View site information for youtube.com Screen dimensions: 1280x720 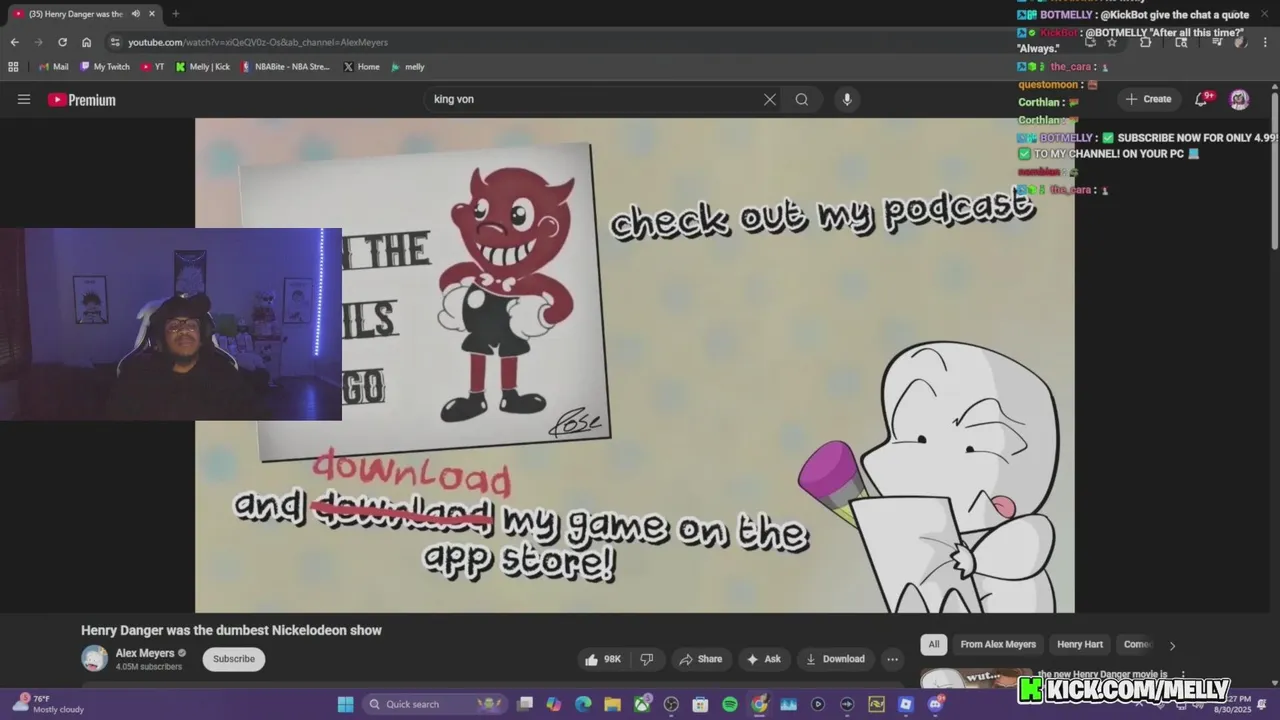[x=115, y=42]
